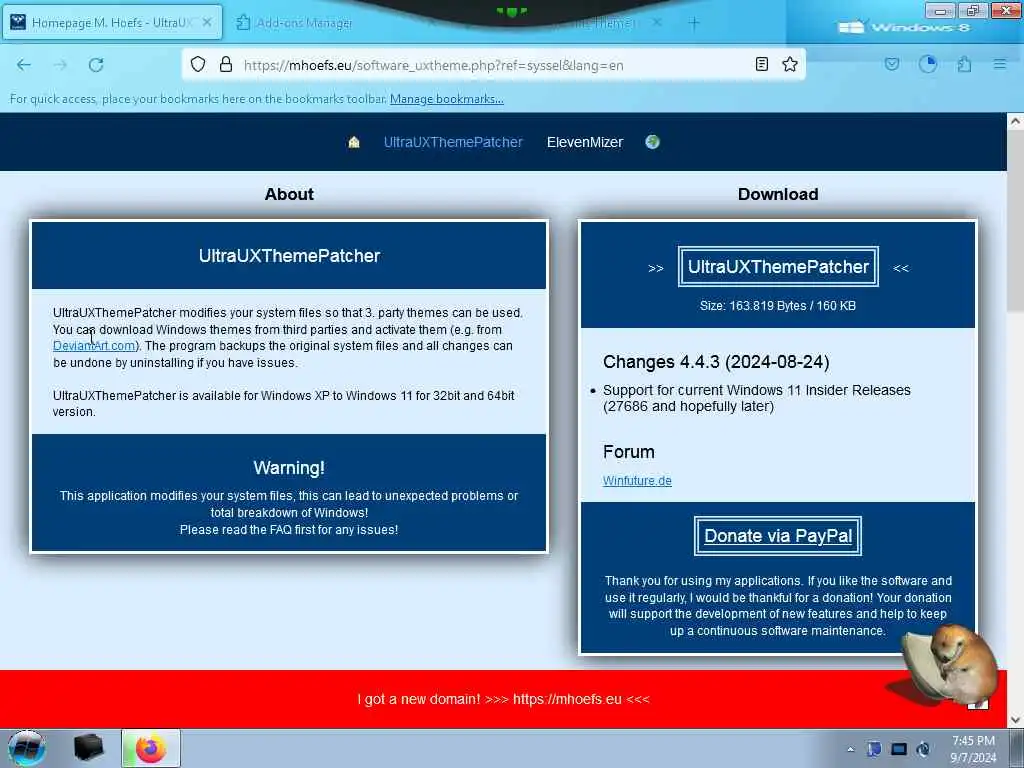Open the black box taskbar app

(x=88, y=748)
